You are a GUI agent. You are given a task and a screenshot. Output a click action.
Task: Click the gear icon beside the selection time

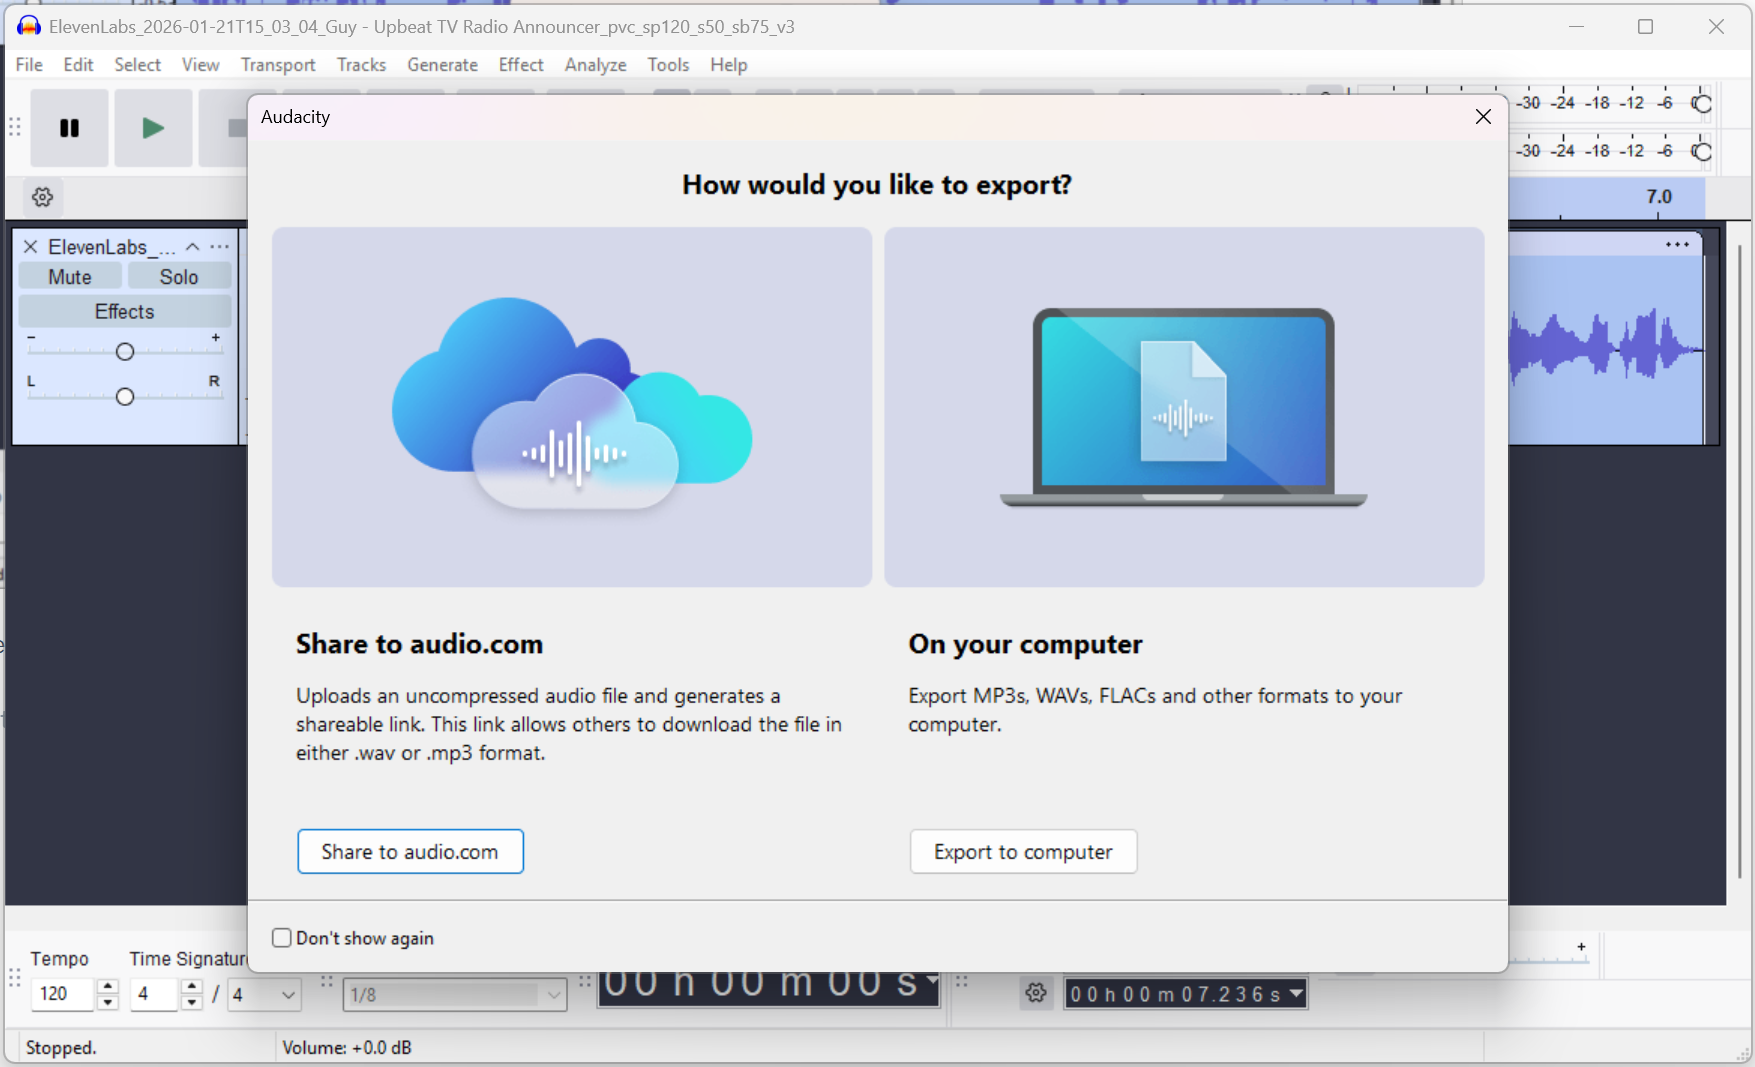pyautogui.click(x=1036, y=993)
